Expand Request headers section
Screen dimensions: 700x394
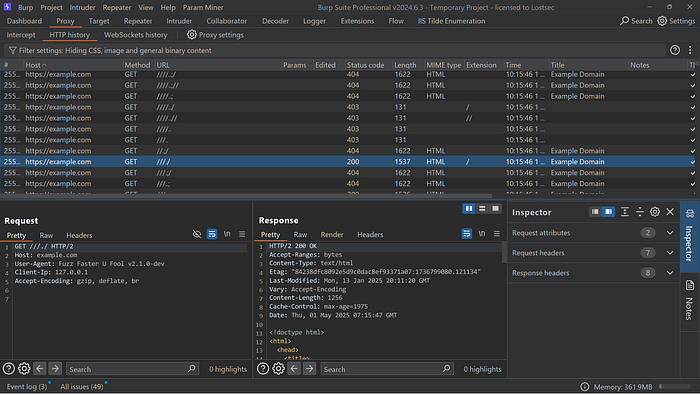[x=670, y=253]
